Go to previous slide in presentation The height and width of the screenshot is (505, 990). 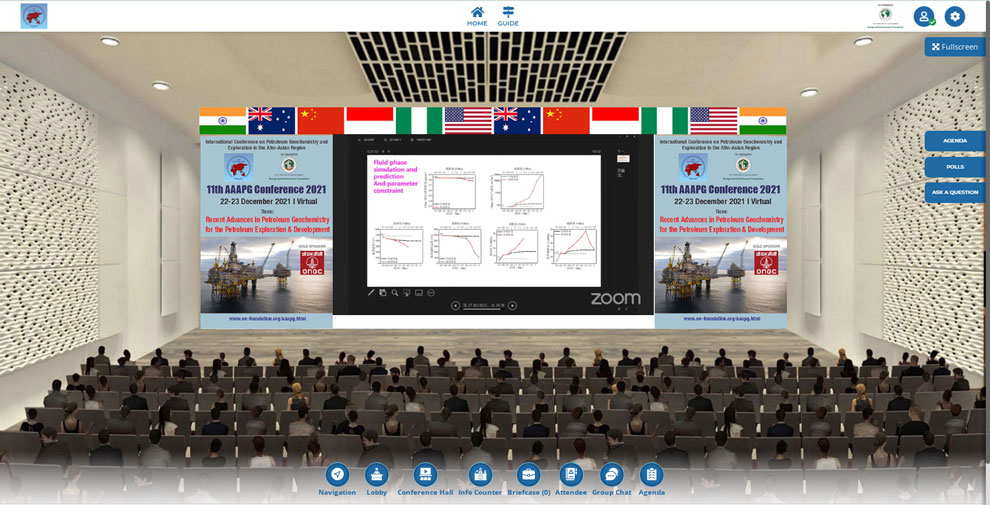456,306
